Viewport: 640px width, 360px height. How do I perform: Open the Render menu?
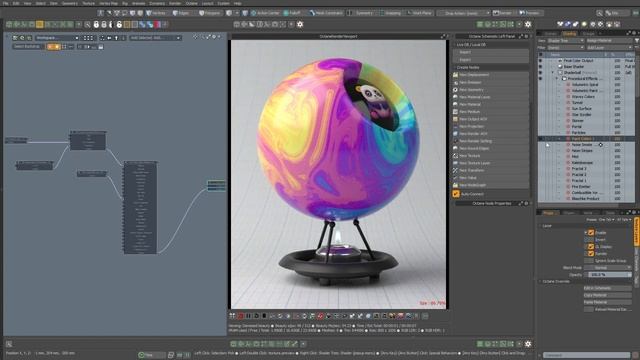pos(175,3)
